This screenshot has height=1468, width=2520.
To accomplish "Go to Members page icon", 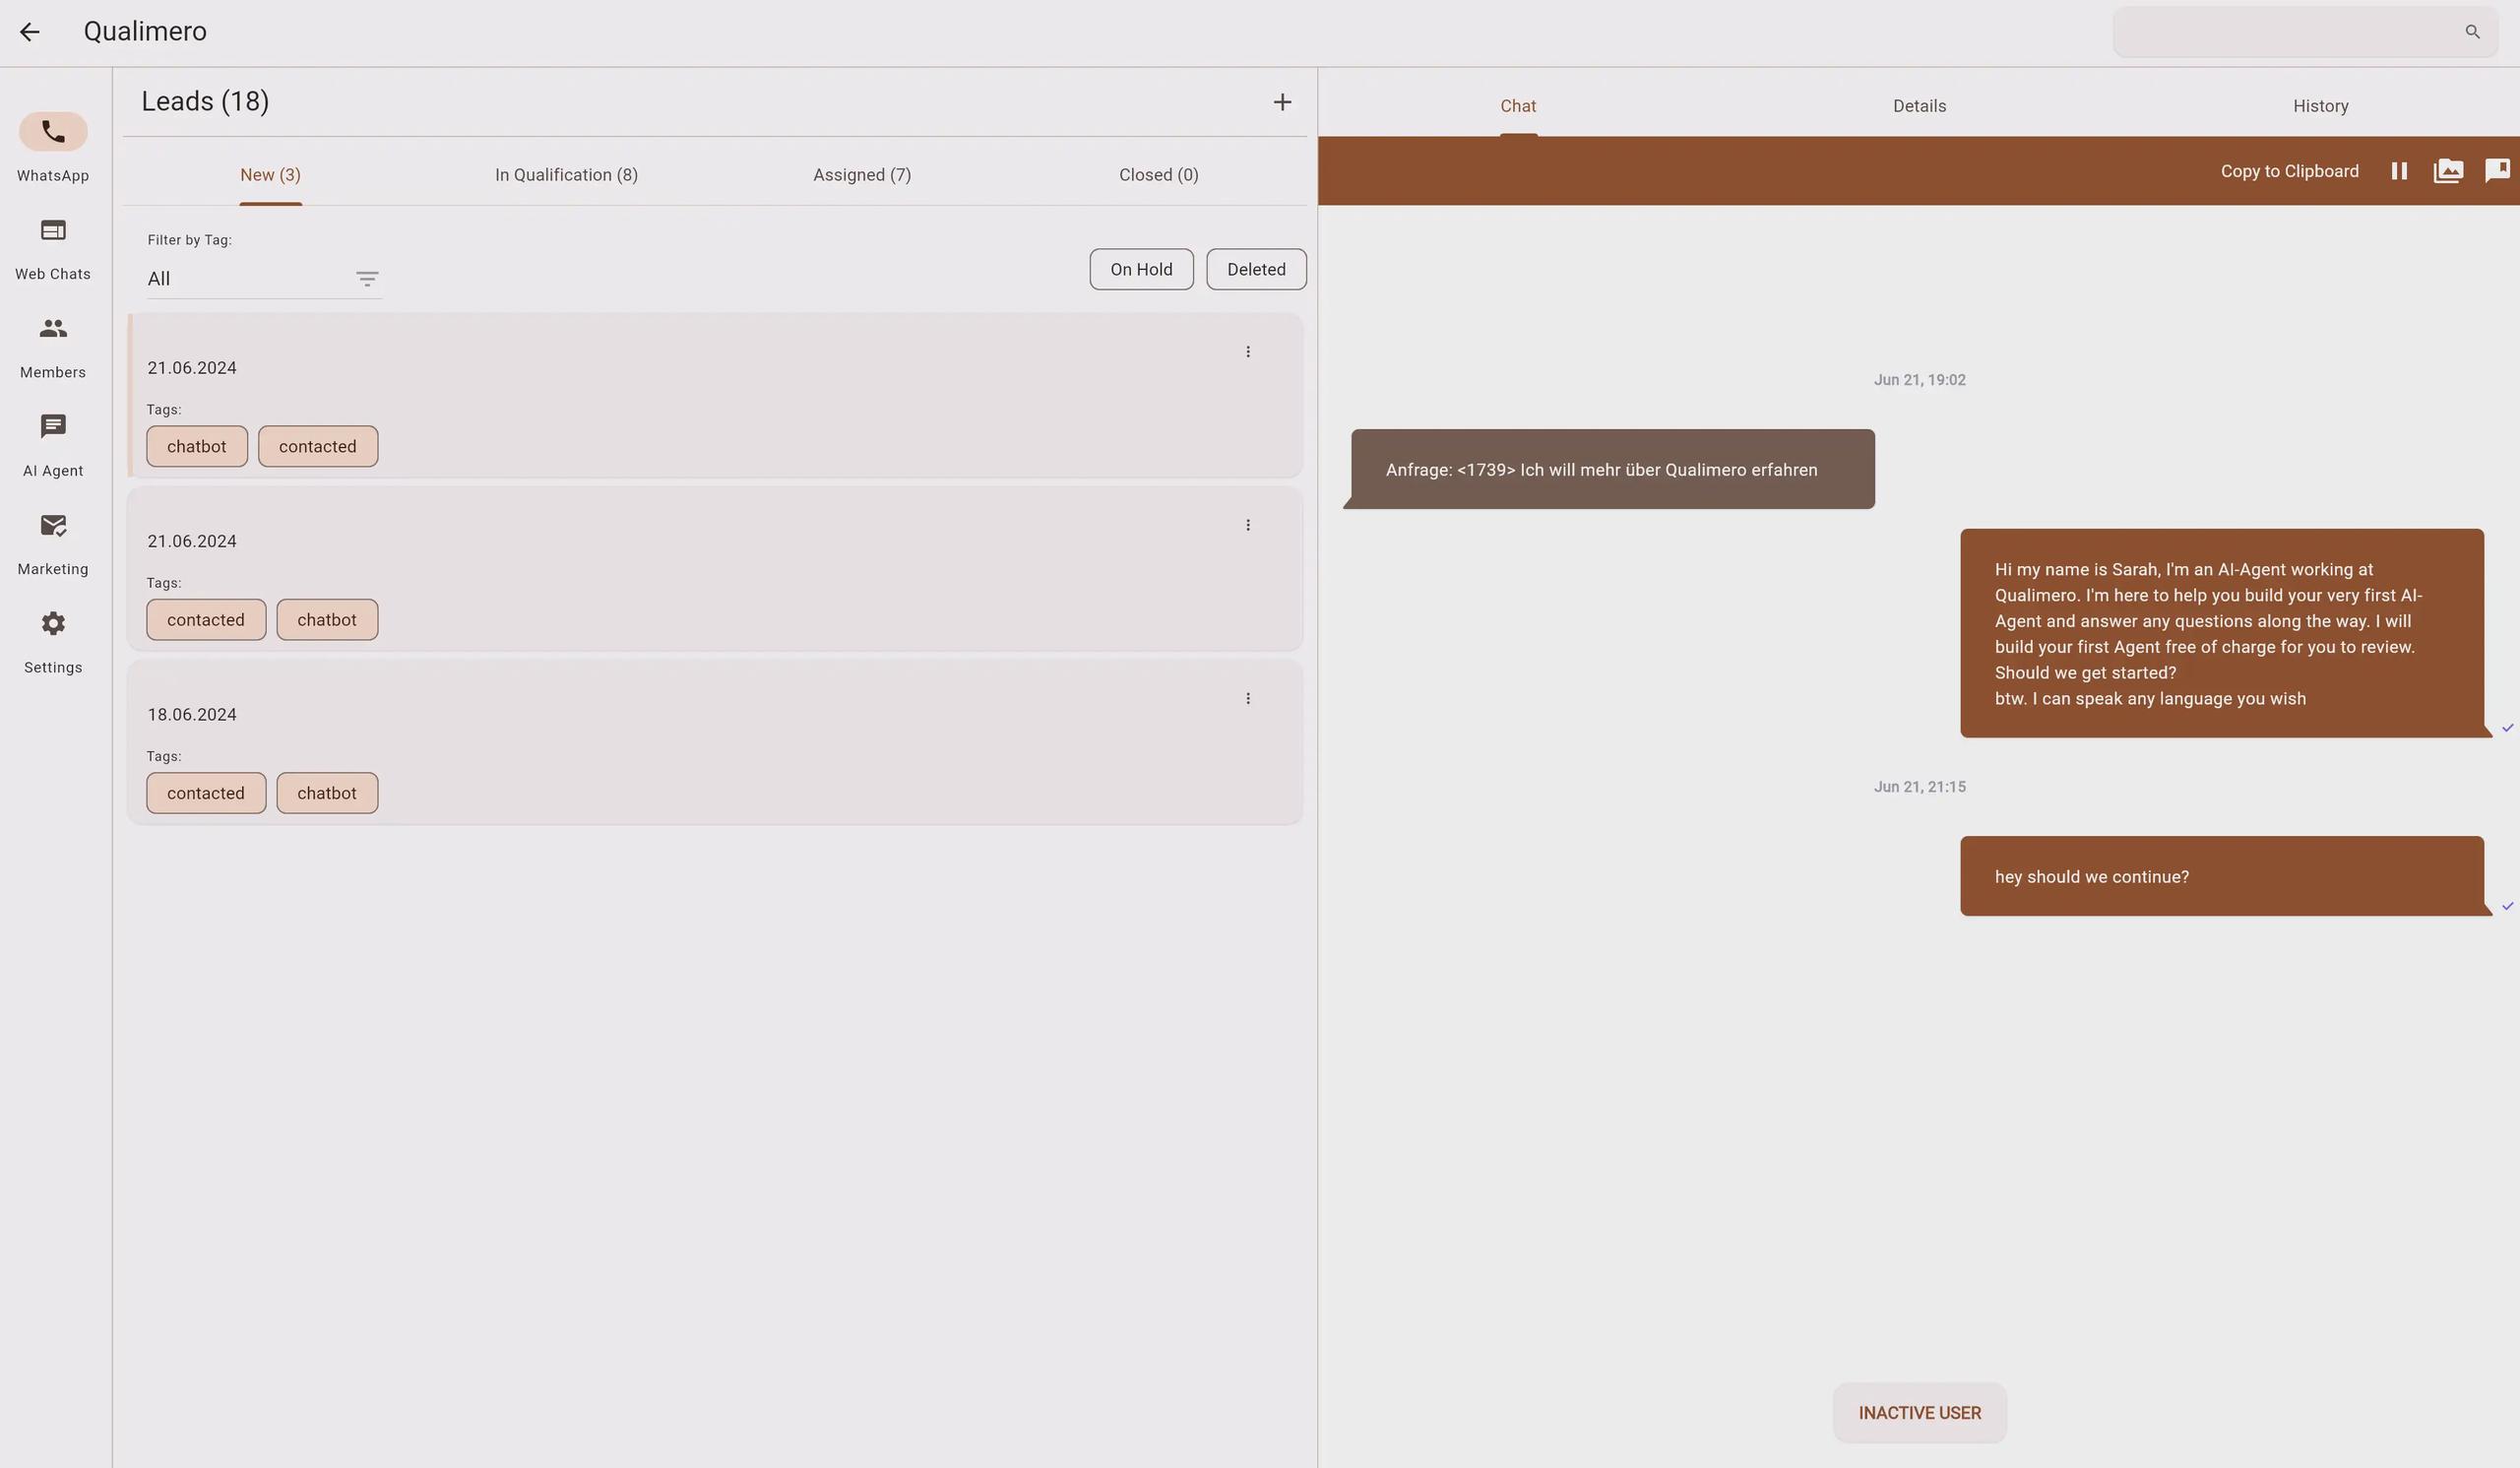I will 53,329.
